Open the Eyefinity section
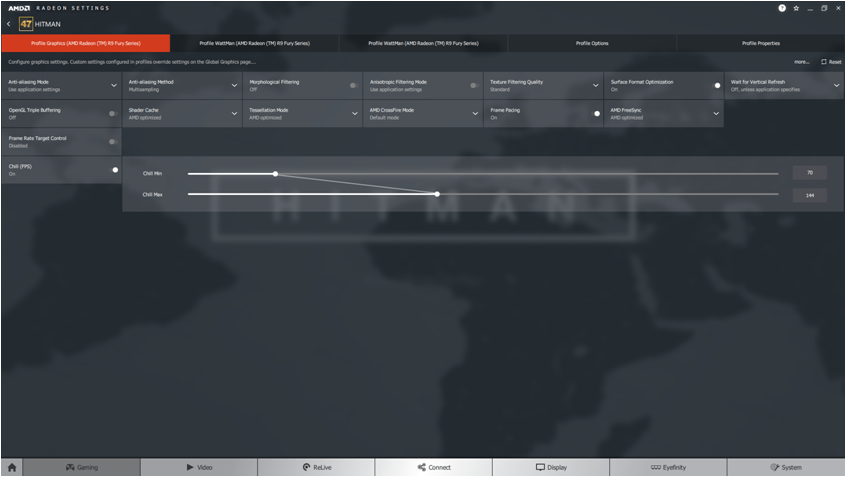The height and width of the screenshot is (477, 846). tap(668, 467)
